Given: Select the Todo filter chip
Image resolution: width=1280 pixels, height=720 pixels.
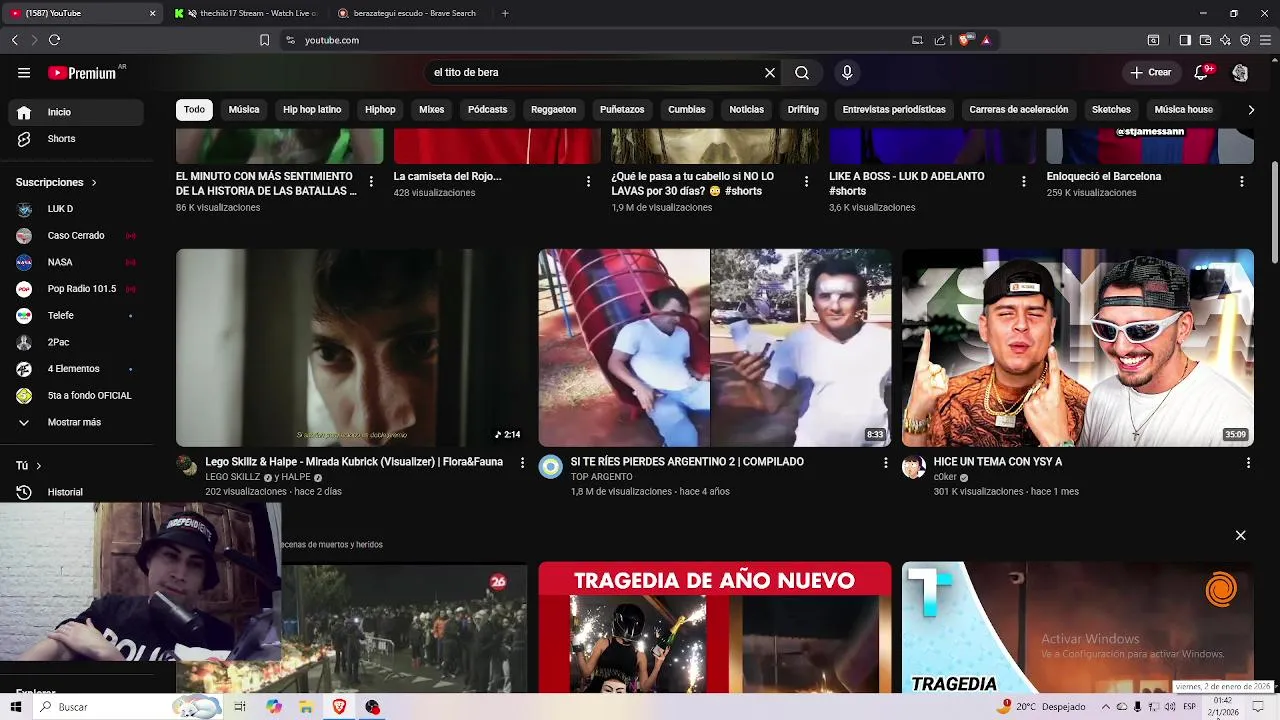Looking at the screenshot, I should coord(194,110).
